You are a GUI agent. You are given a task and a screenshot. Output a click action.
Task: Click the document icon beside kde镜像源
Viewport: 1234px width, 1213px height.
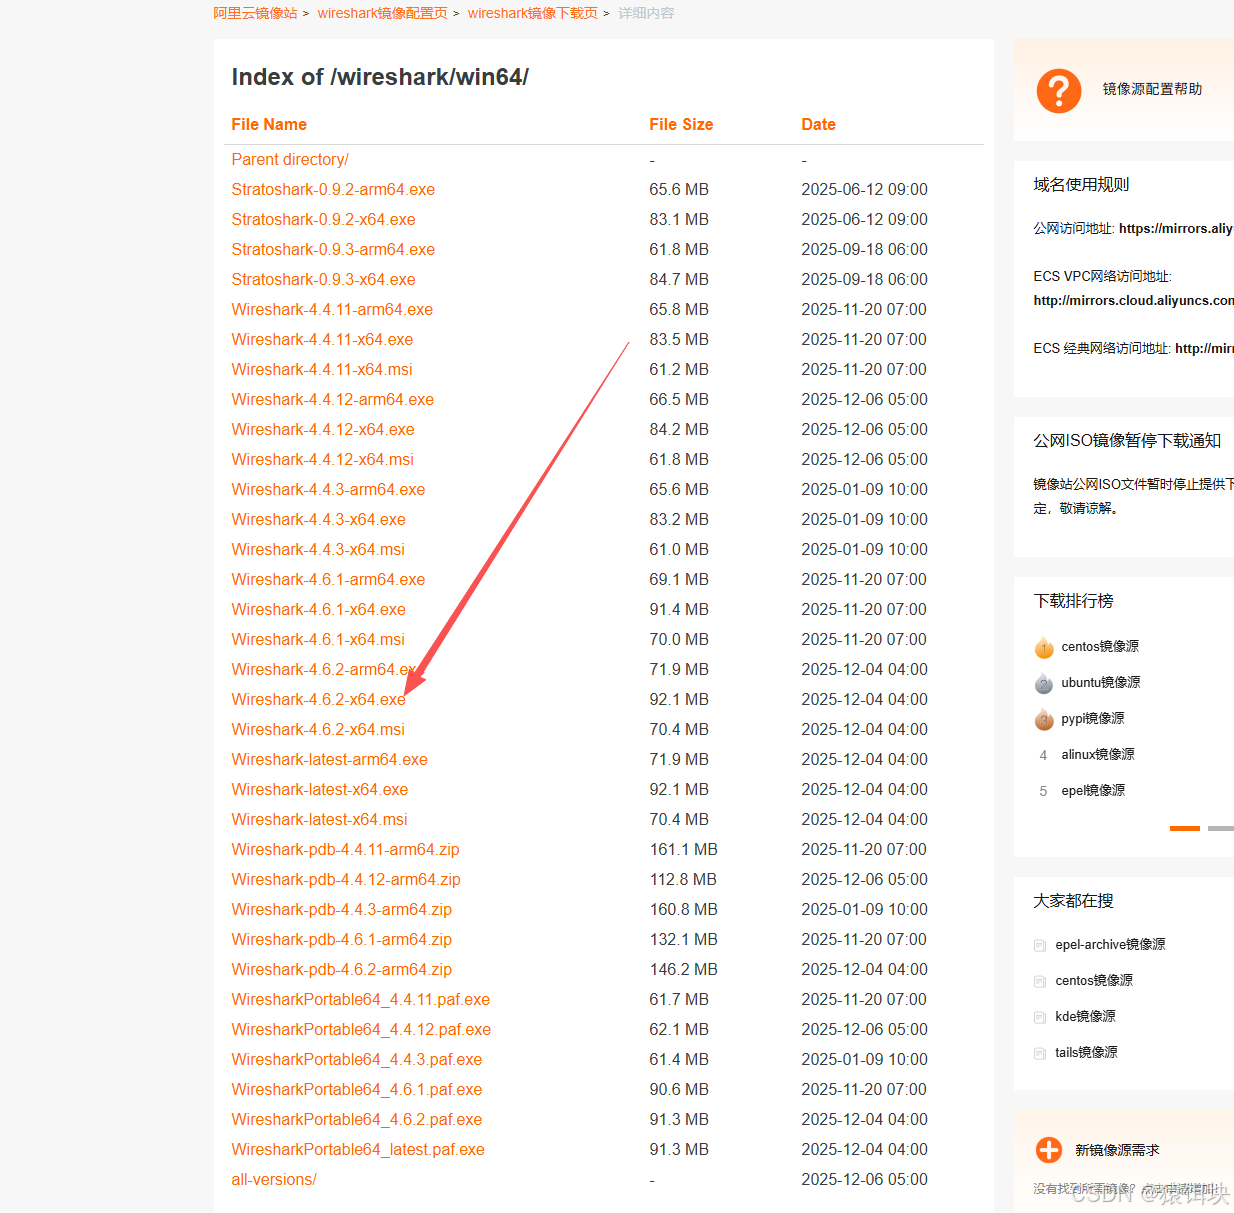1040,1017
